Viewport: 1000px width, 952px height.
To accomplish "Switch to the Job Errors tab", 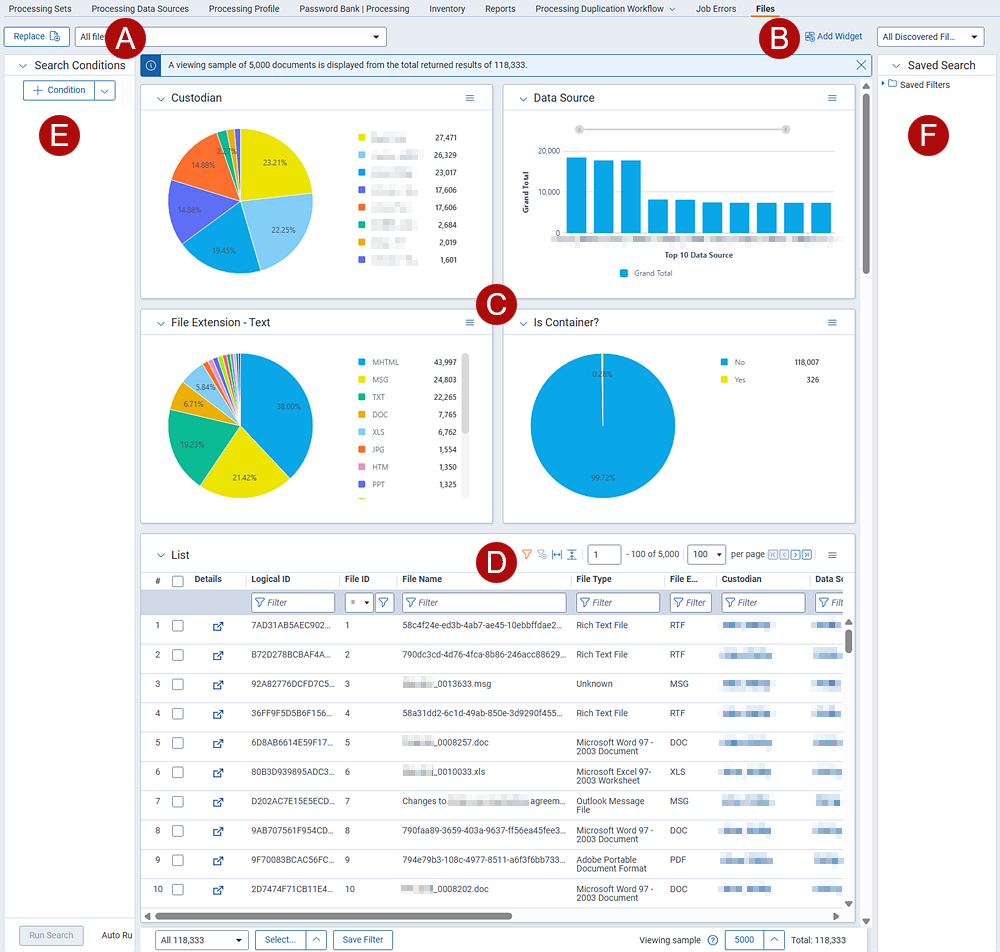I will coord(716,9).
